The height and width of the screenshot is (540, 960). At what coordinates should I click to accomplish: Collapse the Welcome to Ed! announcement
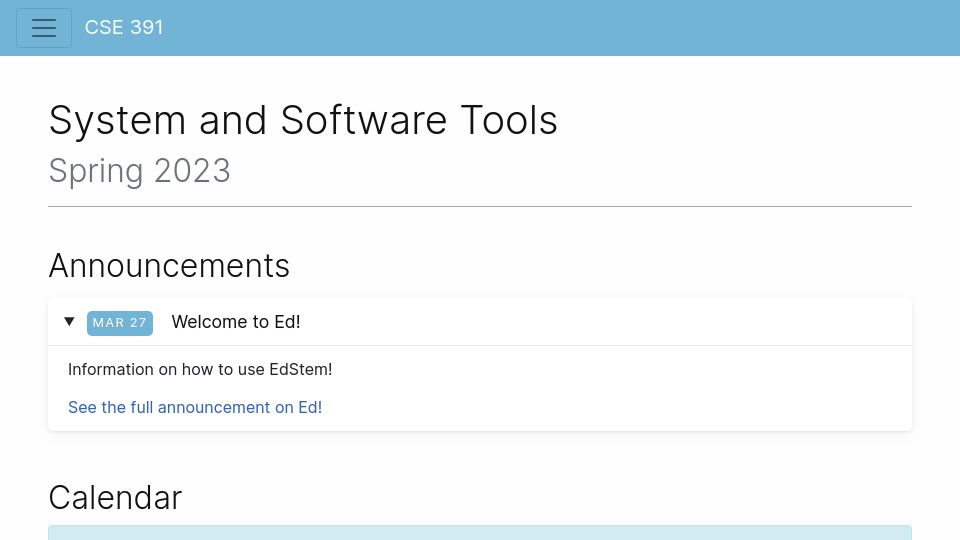click(69, 321)
